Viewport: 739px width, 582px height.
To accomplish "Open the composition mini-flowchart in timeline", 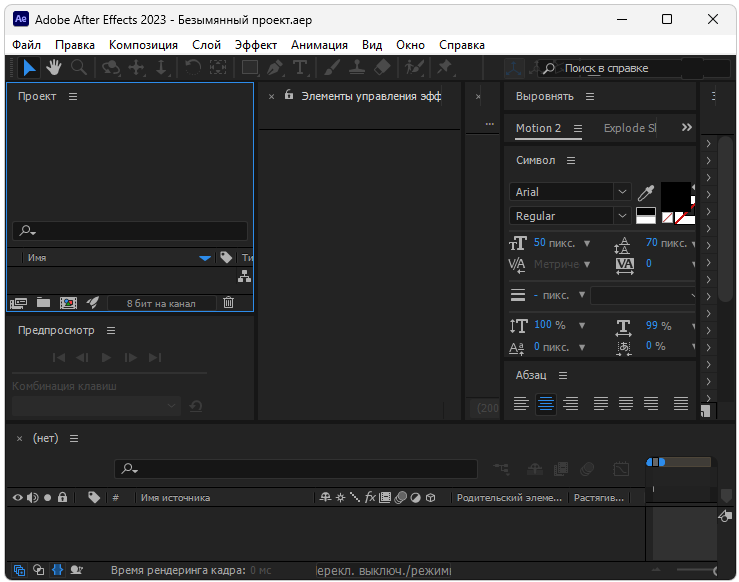I will click(x=501, y=469).
